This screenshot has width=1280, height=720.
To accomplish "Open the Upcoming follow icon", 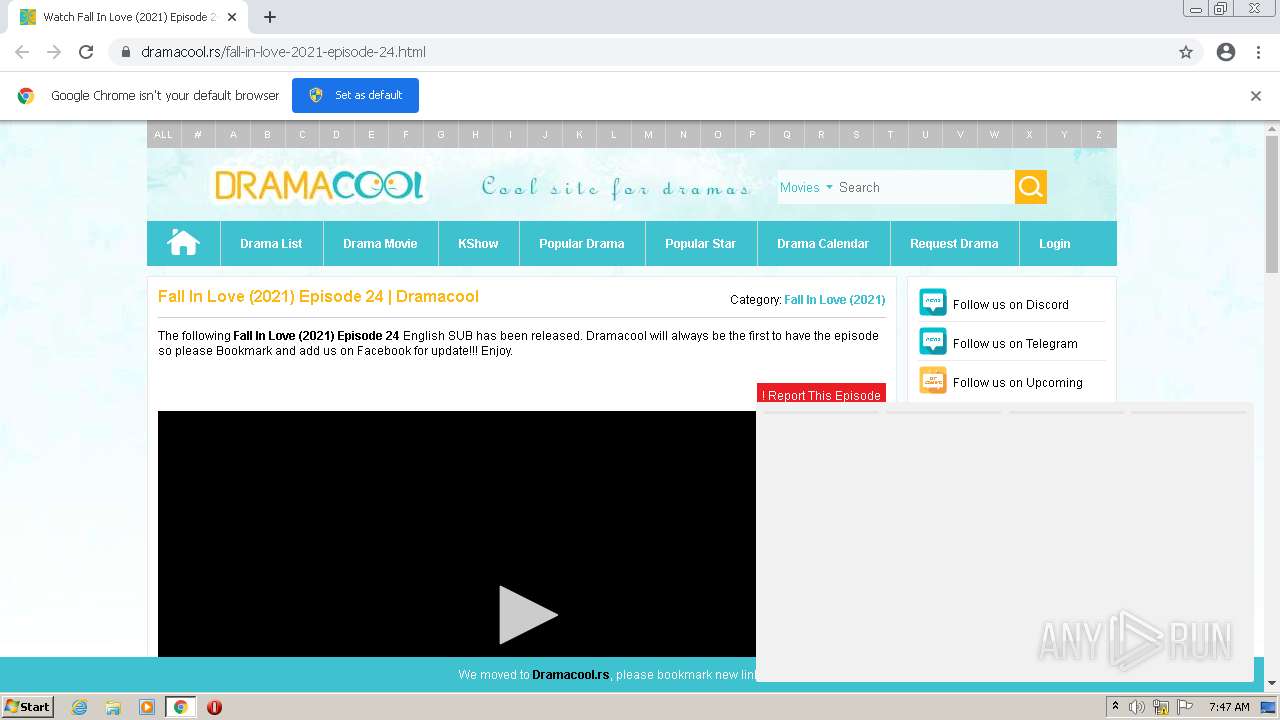I will click(x=933, y=381).
